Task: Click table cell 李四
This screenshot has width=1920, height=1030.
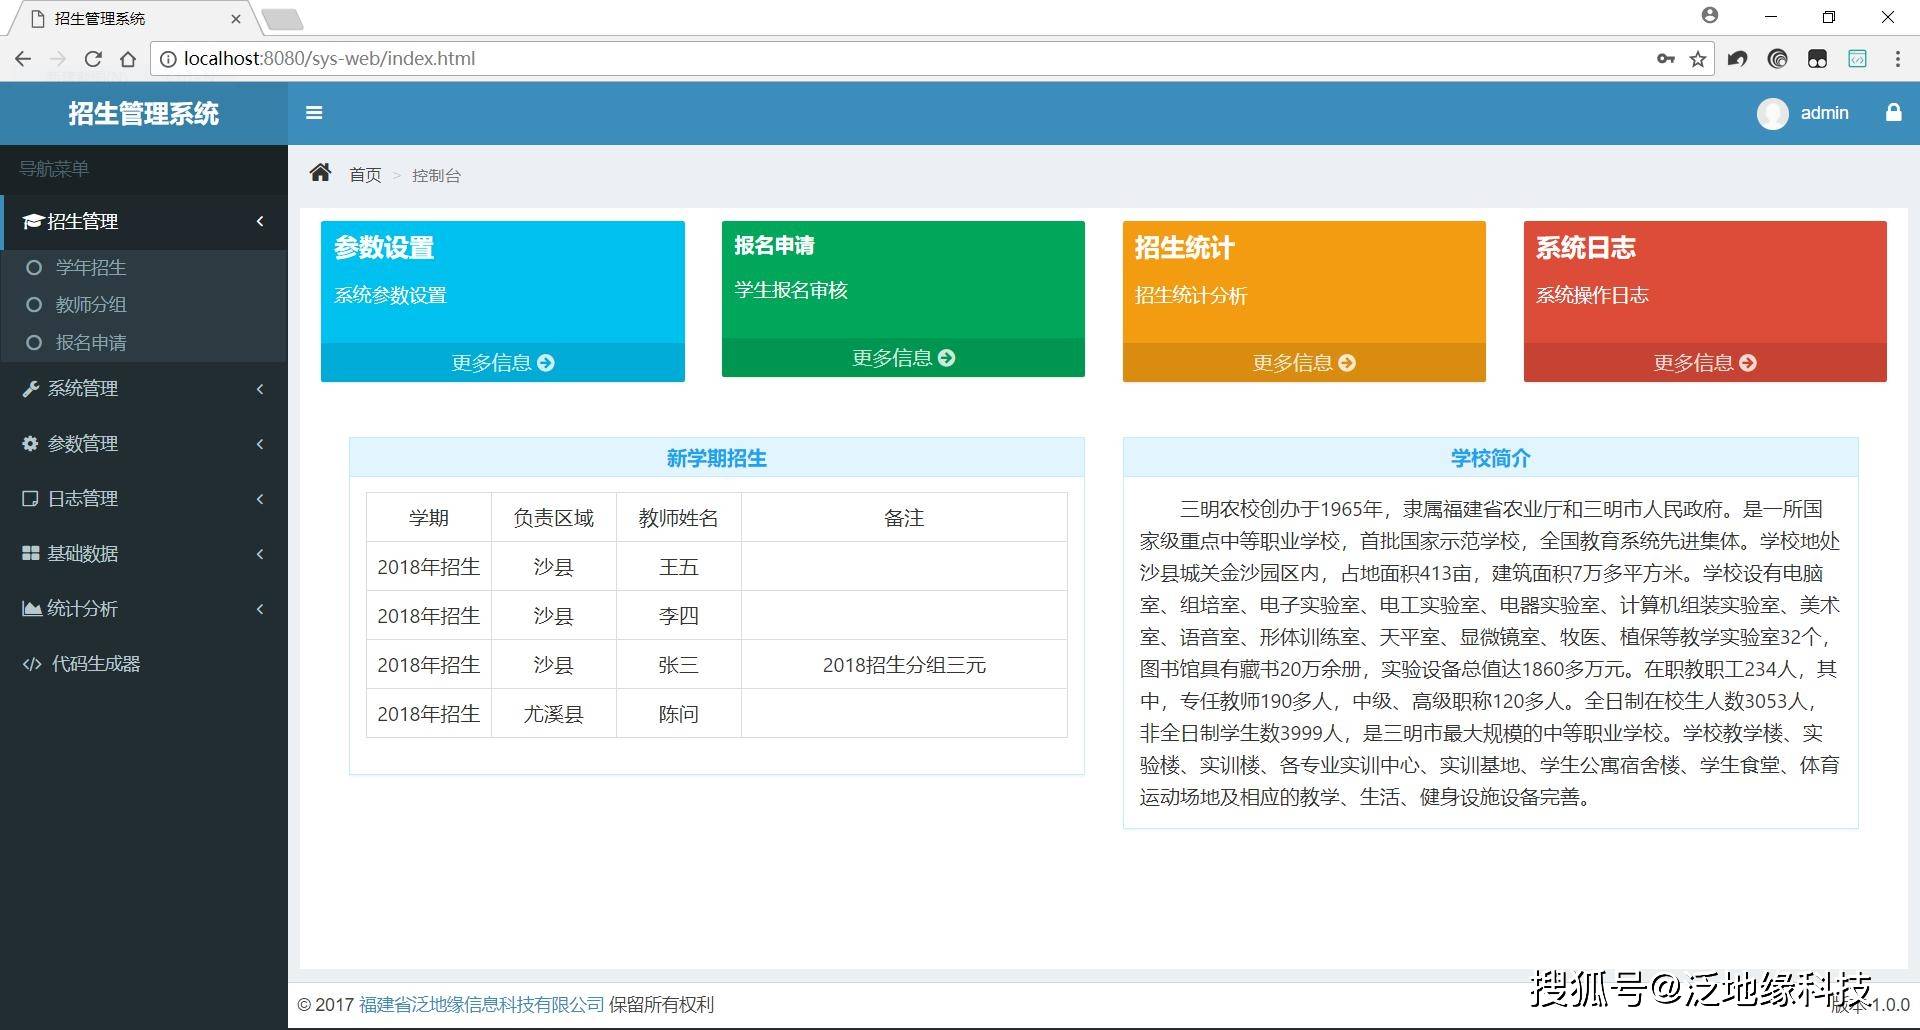Action: (679, 616)
